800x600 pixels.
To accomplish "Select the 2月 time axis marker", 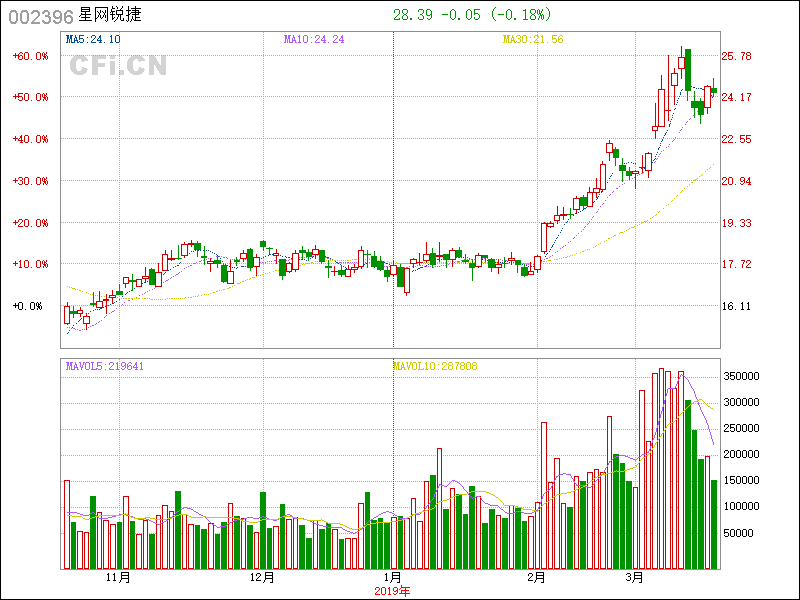I will (x=537, y=578).
